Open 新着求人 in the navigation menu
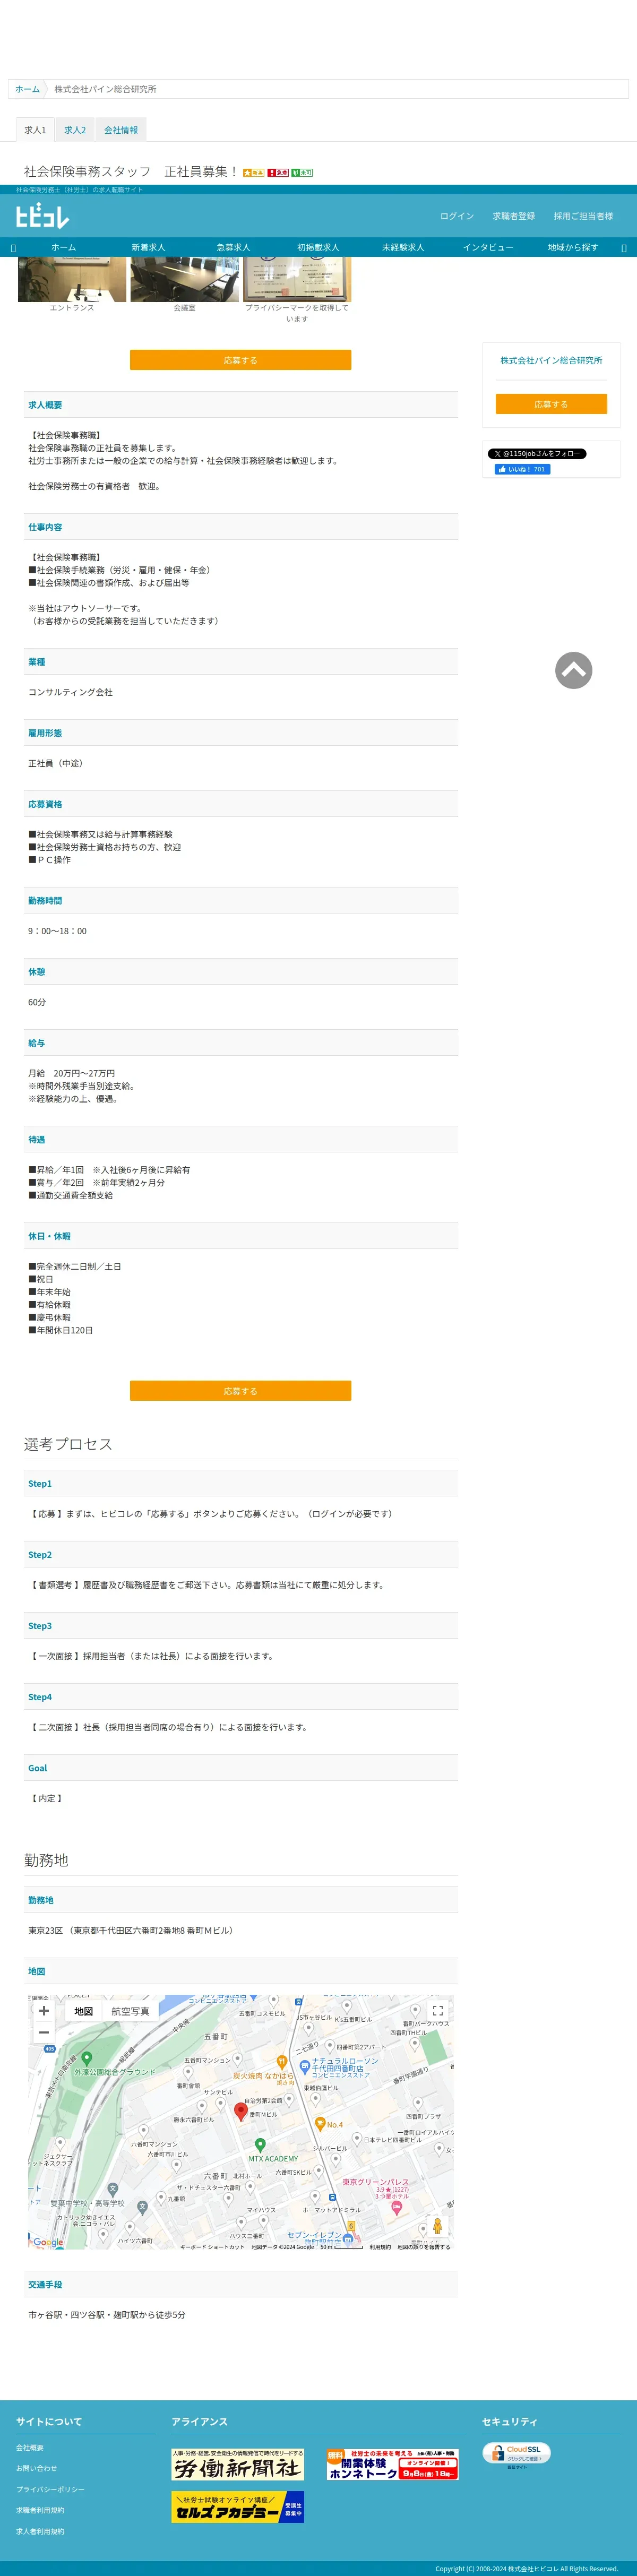637x2576 pixels. 148,247
